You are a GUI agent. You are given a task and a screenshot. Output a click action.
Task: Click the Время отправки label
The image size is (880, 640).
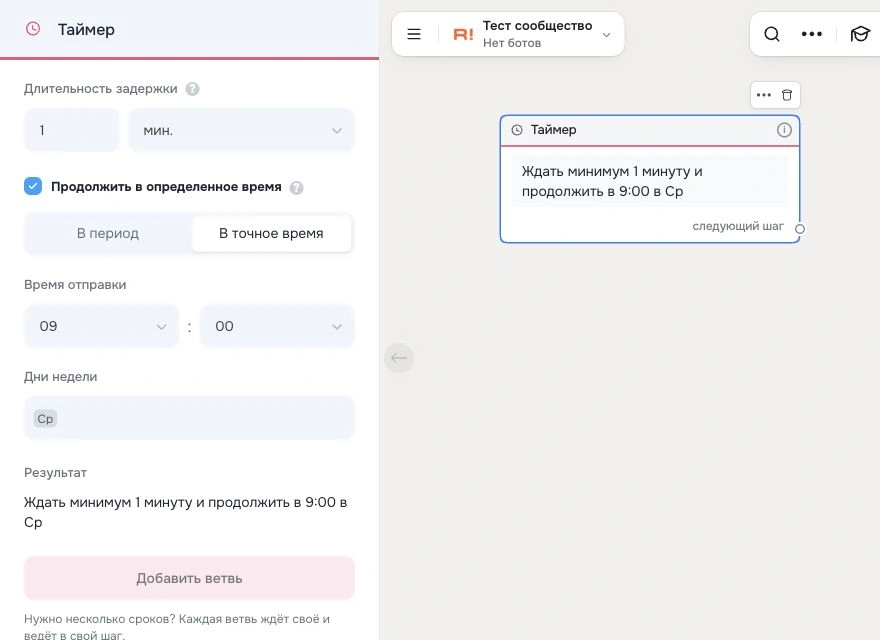click(x=75, y=285)
